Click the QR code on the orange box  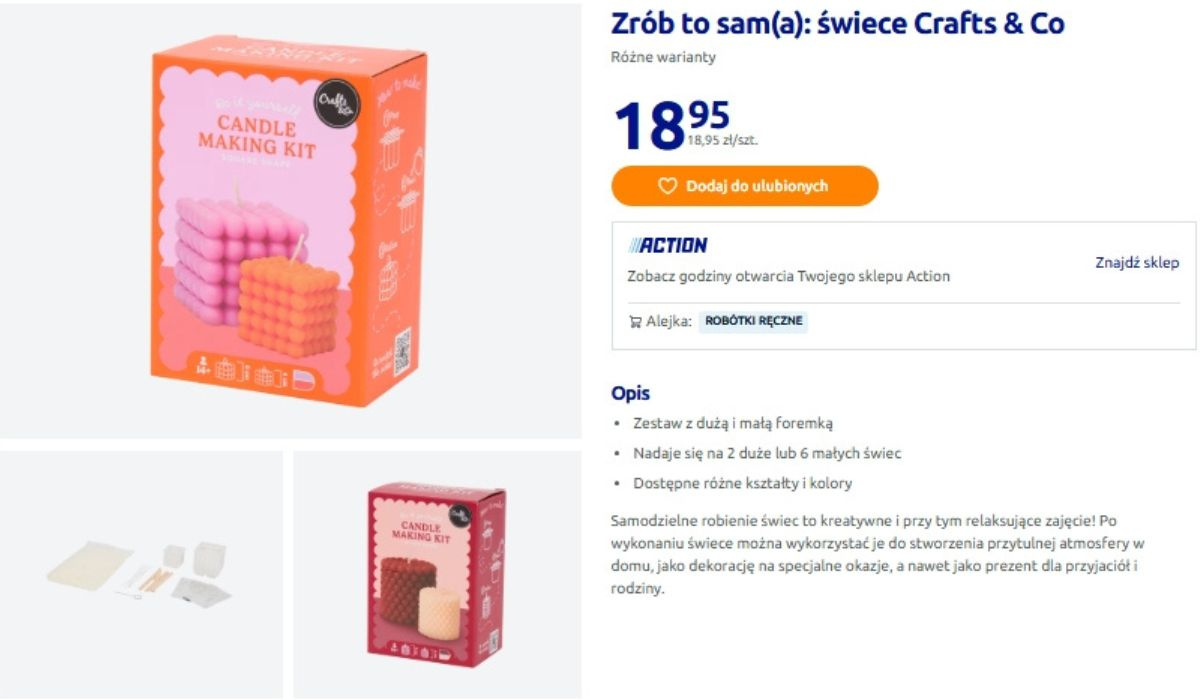(402, 350)
